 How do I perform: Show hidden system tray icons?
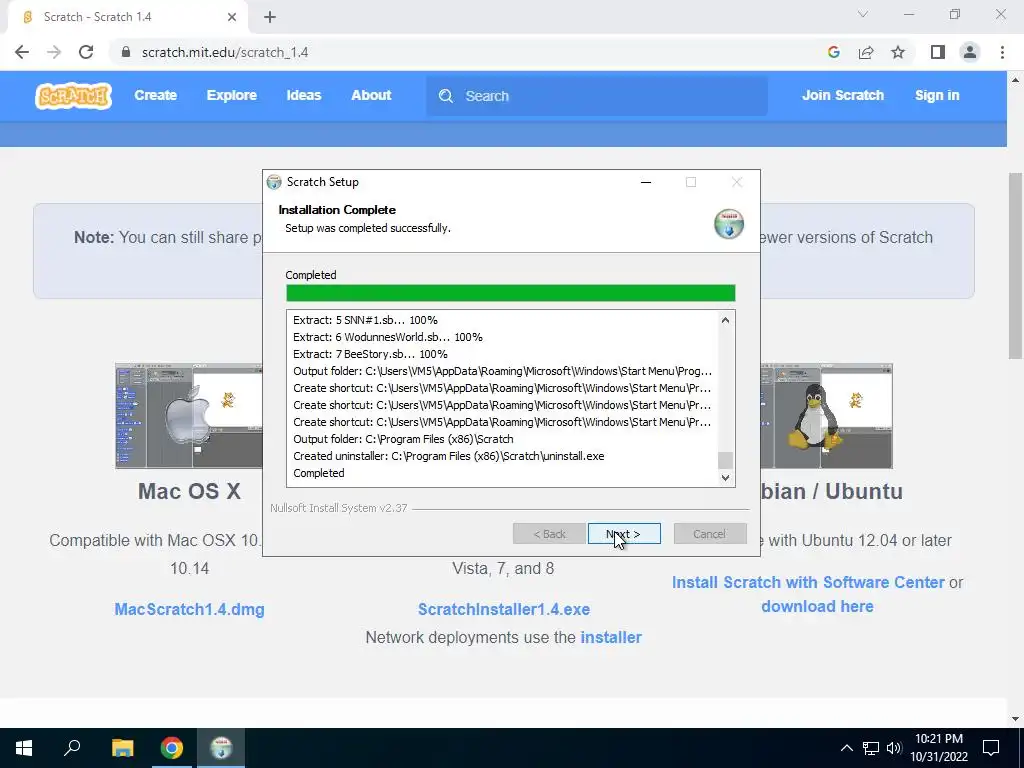click(846, 748)
